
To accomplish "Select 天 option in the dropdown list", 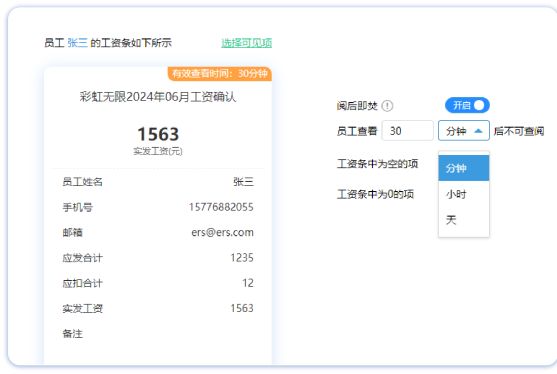I will pyautogui.click(x=464, y=220).
